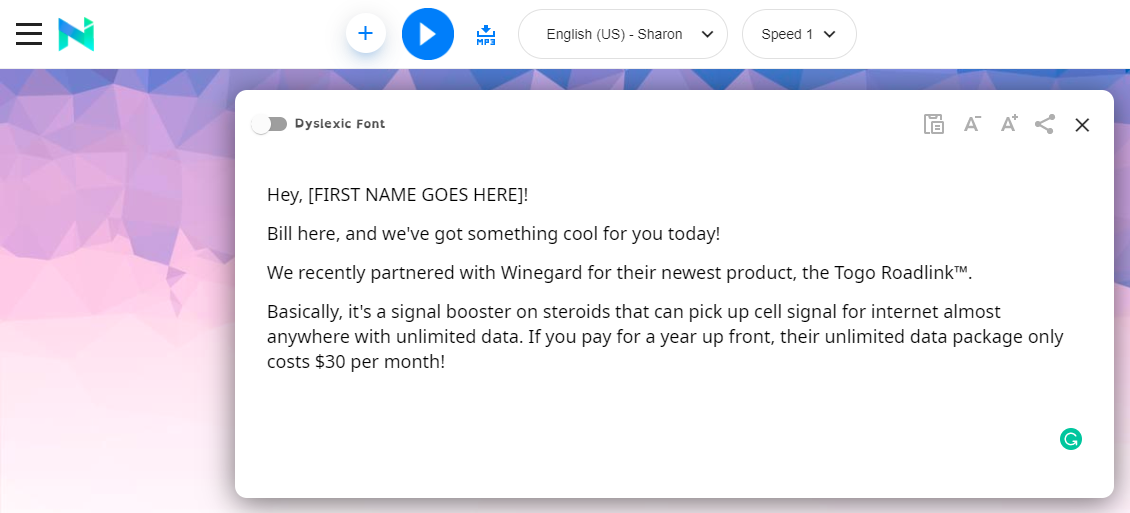This screenshot has width=1130, height=513.
Task: Add new document with plus button
Action: (x=365, y=33)
